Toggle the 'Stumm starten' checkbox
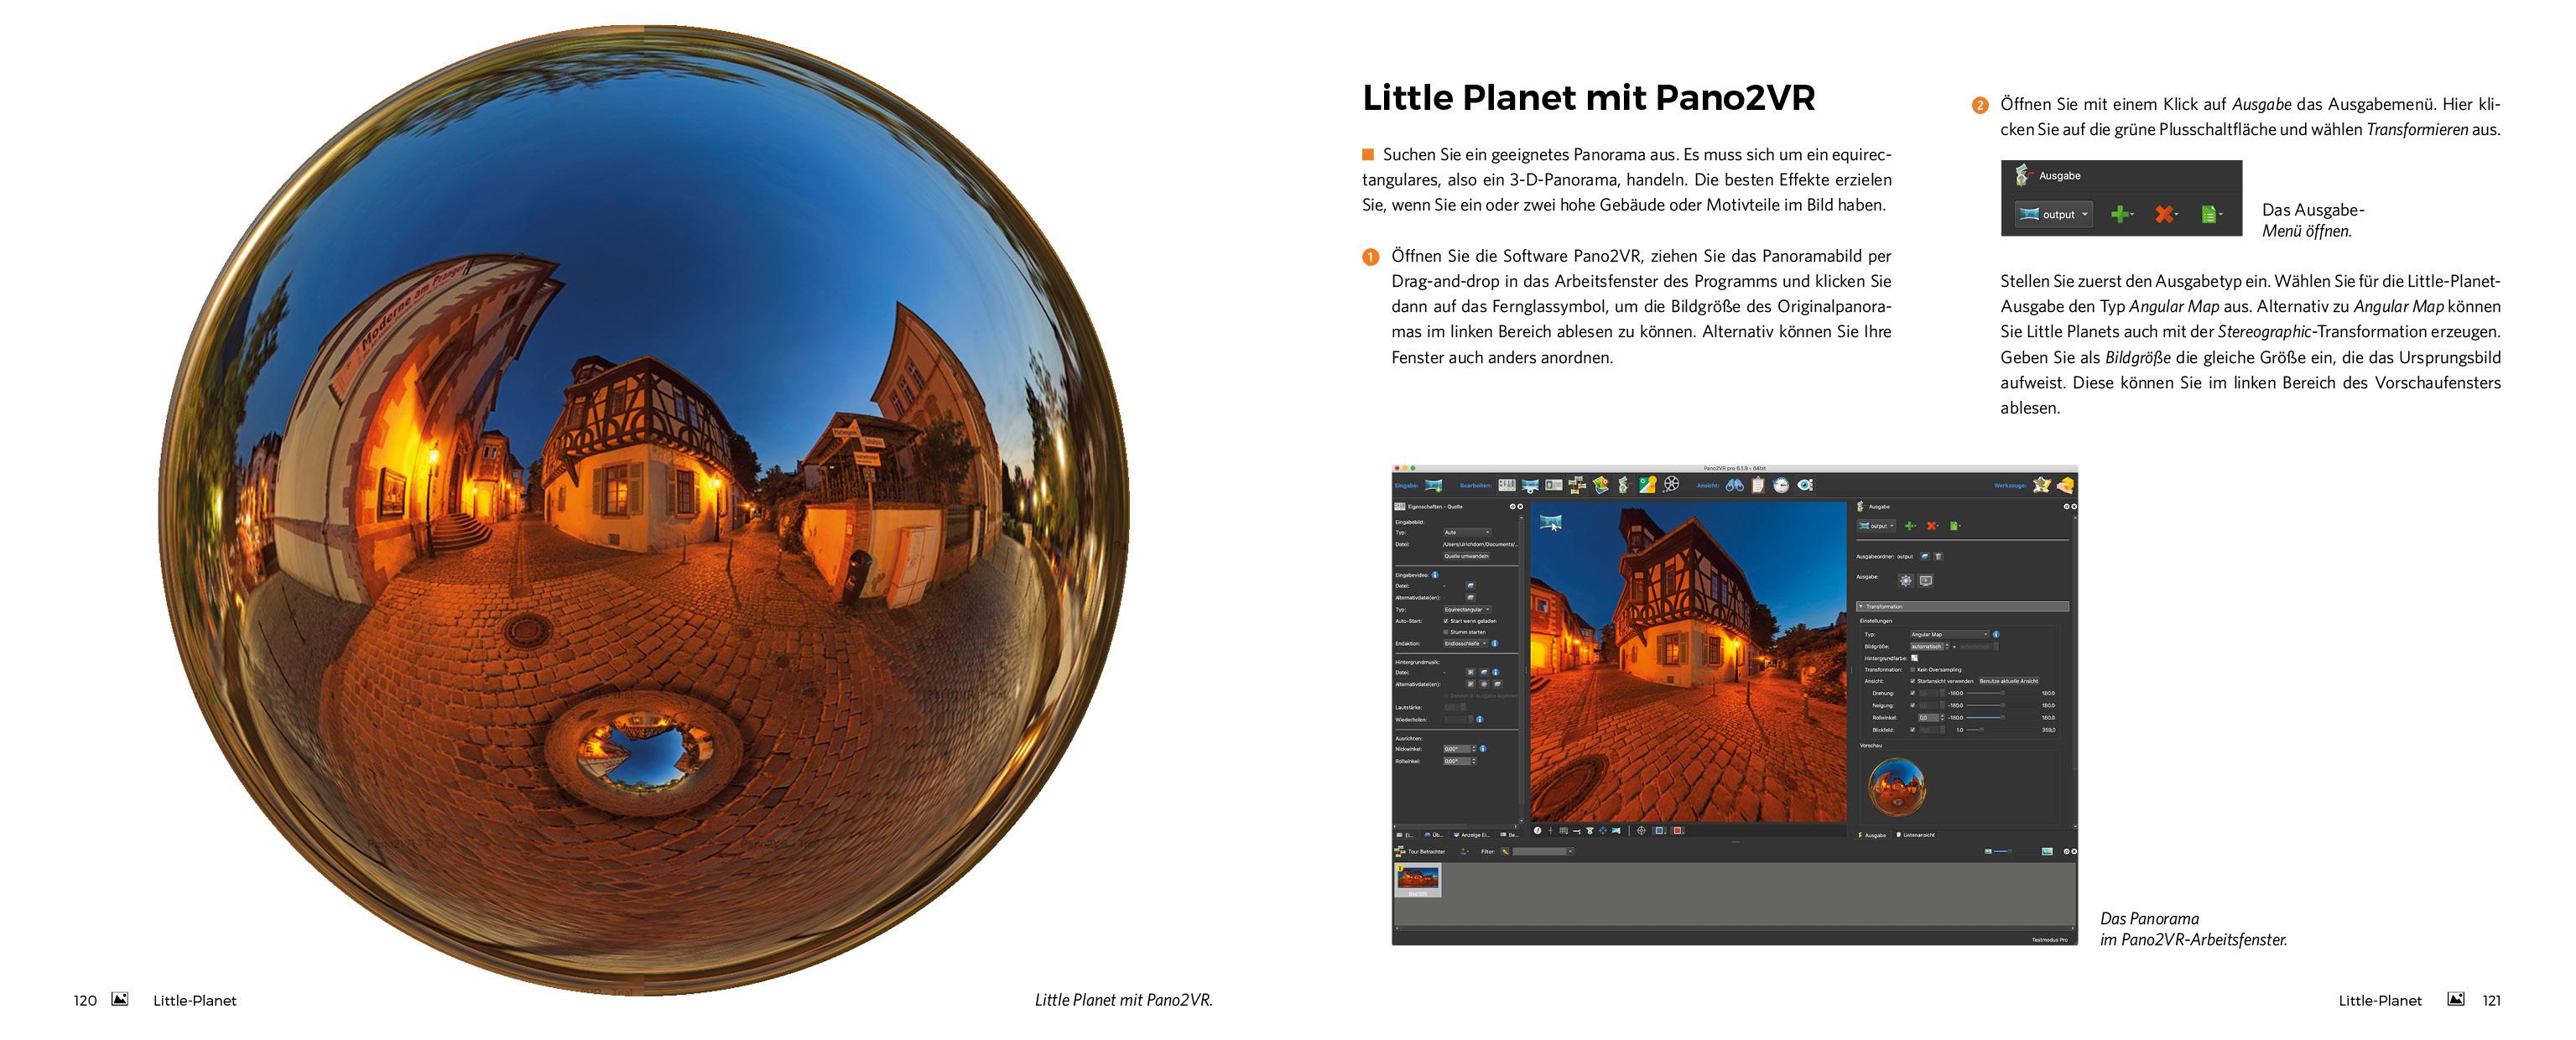Viewport: 2576px width, 1040px height. point(1446,632)
